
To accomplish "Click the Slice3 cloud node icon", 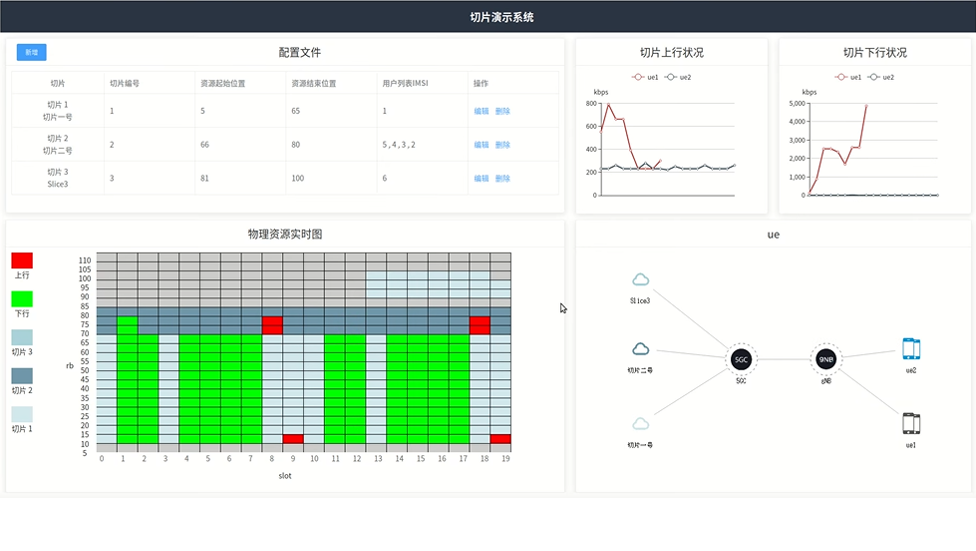I will pos(641,280).
